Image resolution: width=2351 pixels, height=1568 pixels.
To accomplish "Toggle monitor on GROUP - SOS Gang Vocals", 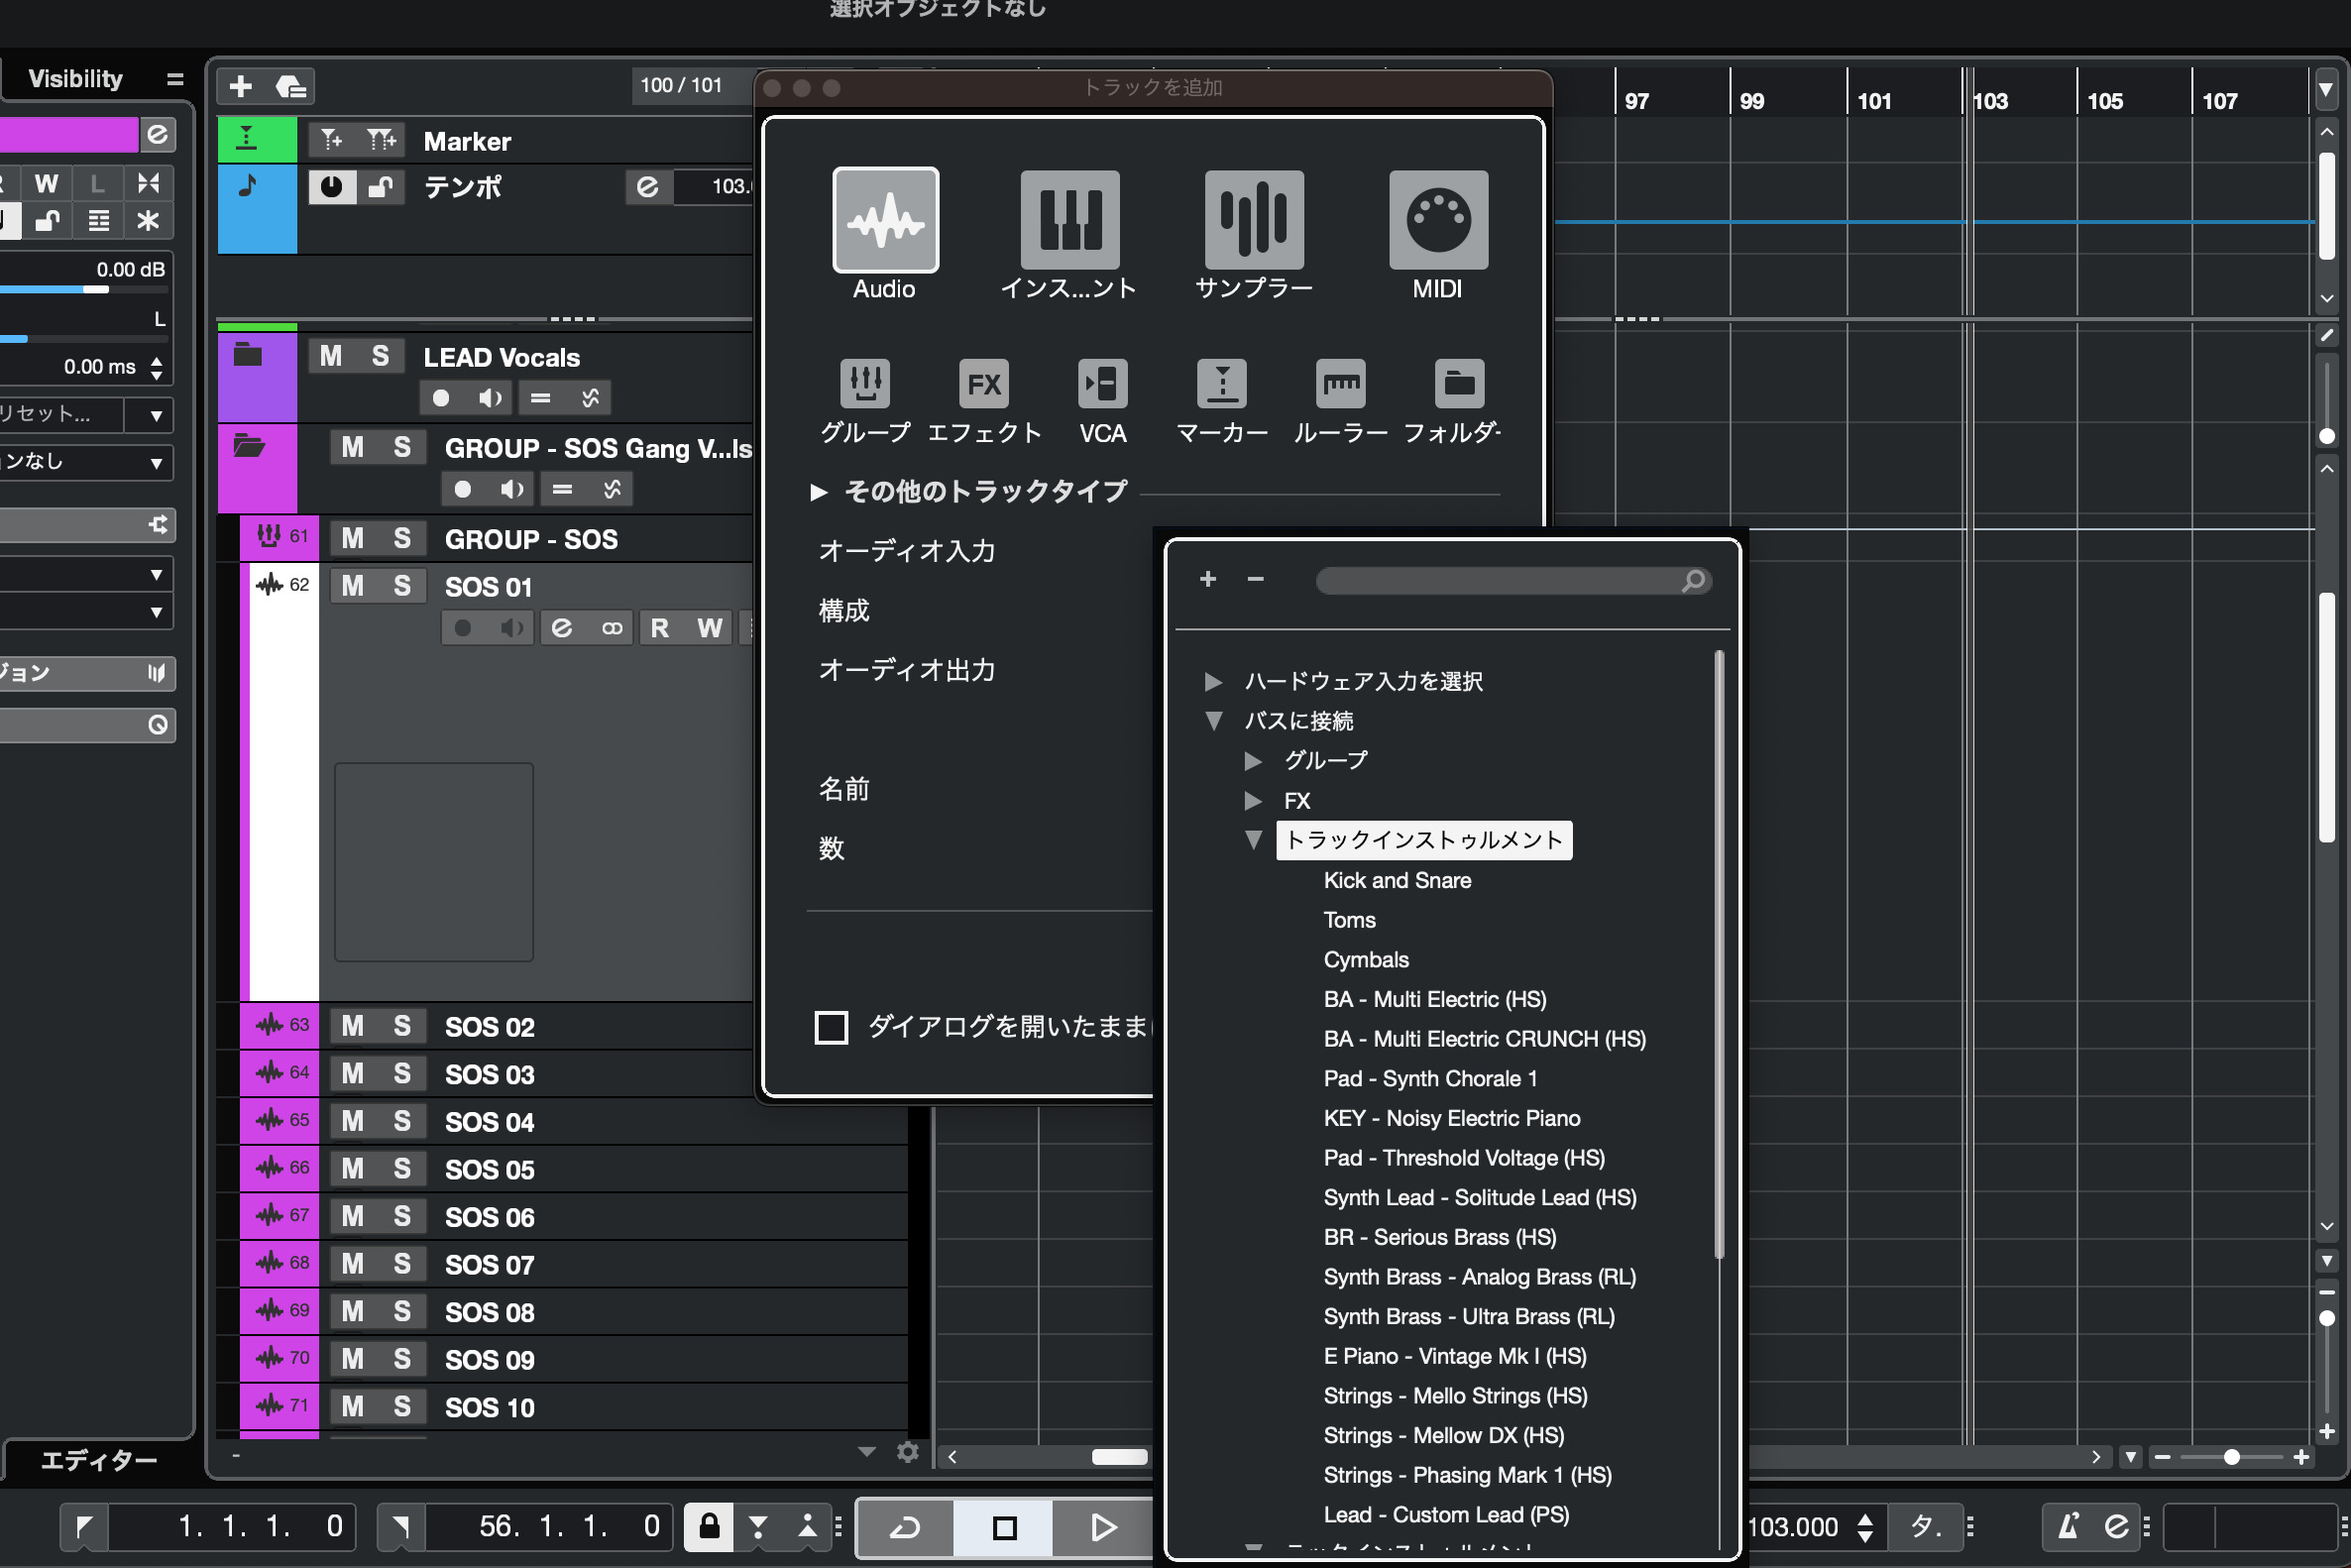I will [x=512, y=490].
